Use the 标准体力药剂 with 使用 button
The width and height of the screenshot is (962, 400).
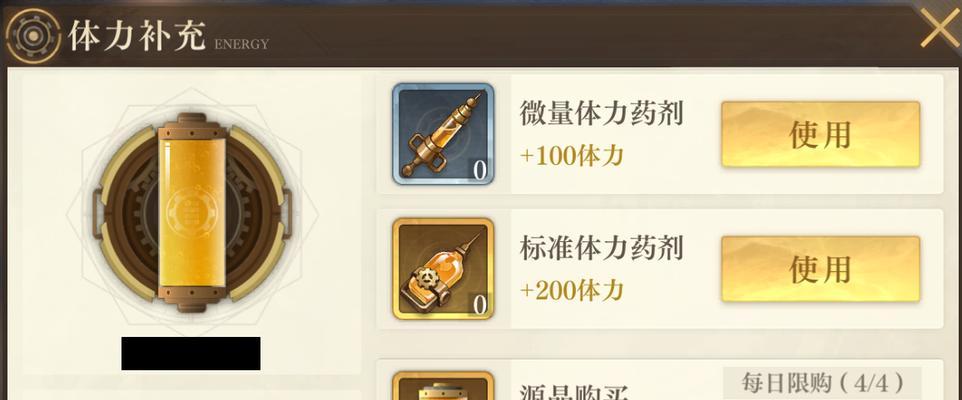820,269
